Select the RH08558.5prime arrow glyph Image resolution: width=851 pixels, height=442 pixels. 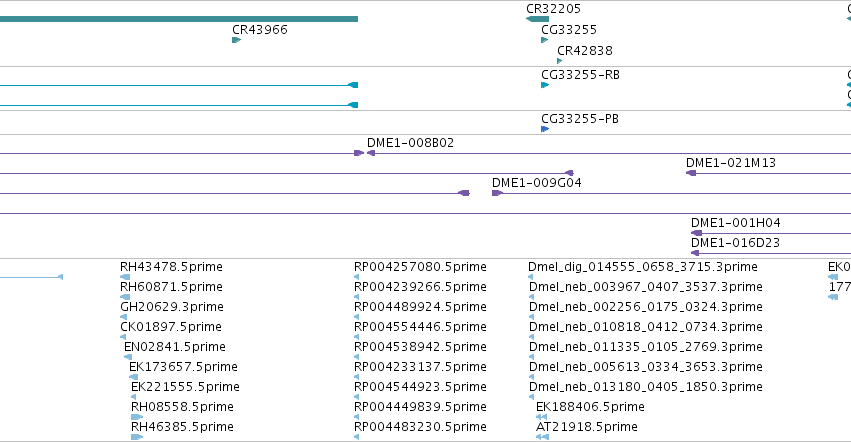pos(137,417)
